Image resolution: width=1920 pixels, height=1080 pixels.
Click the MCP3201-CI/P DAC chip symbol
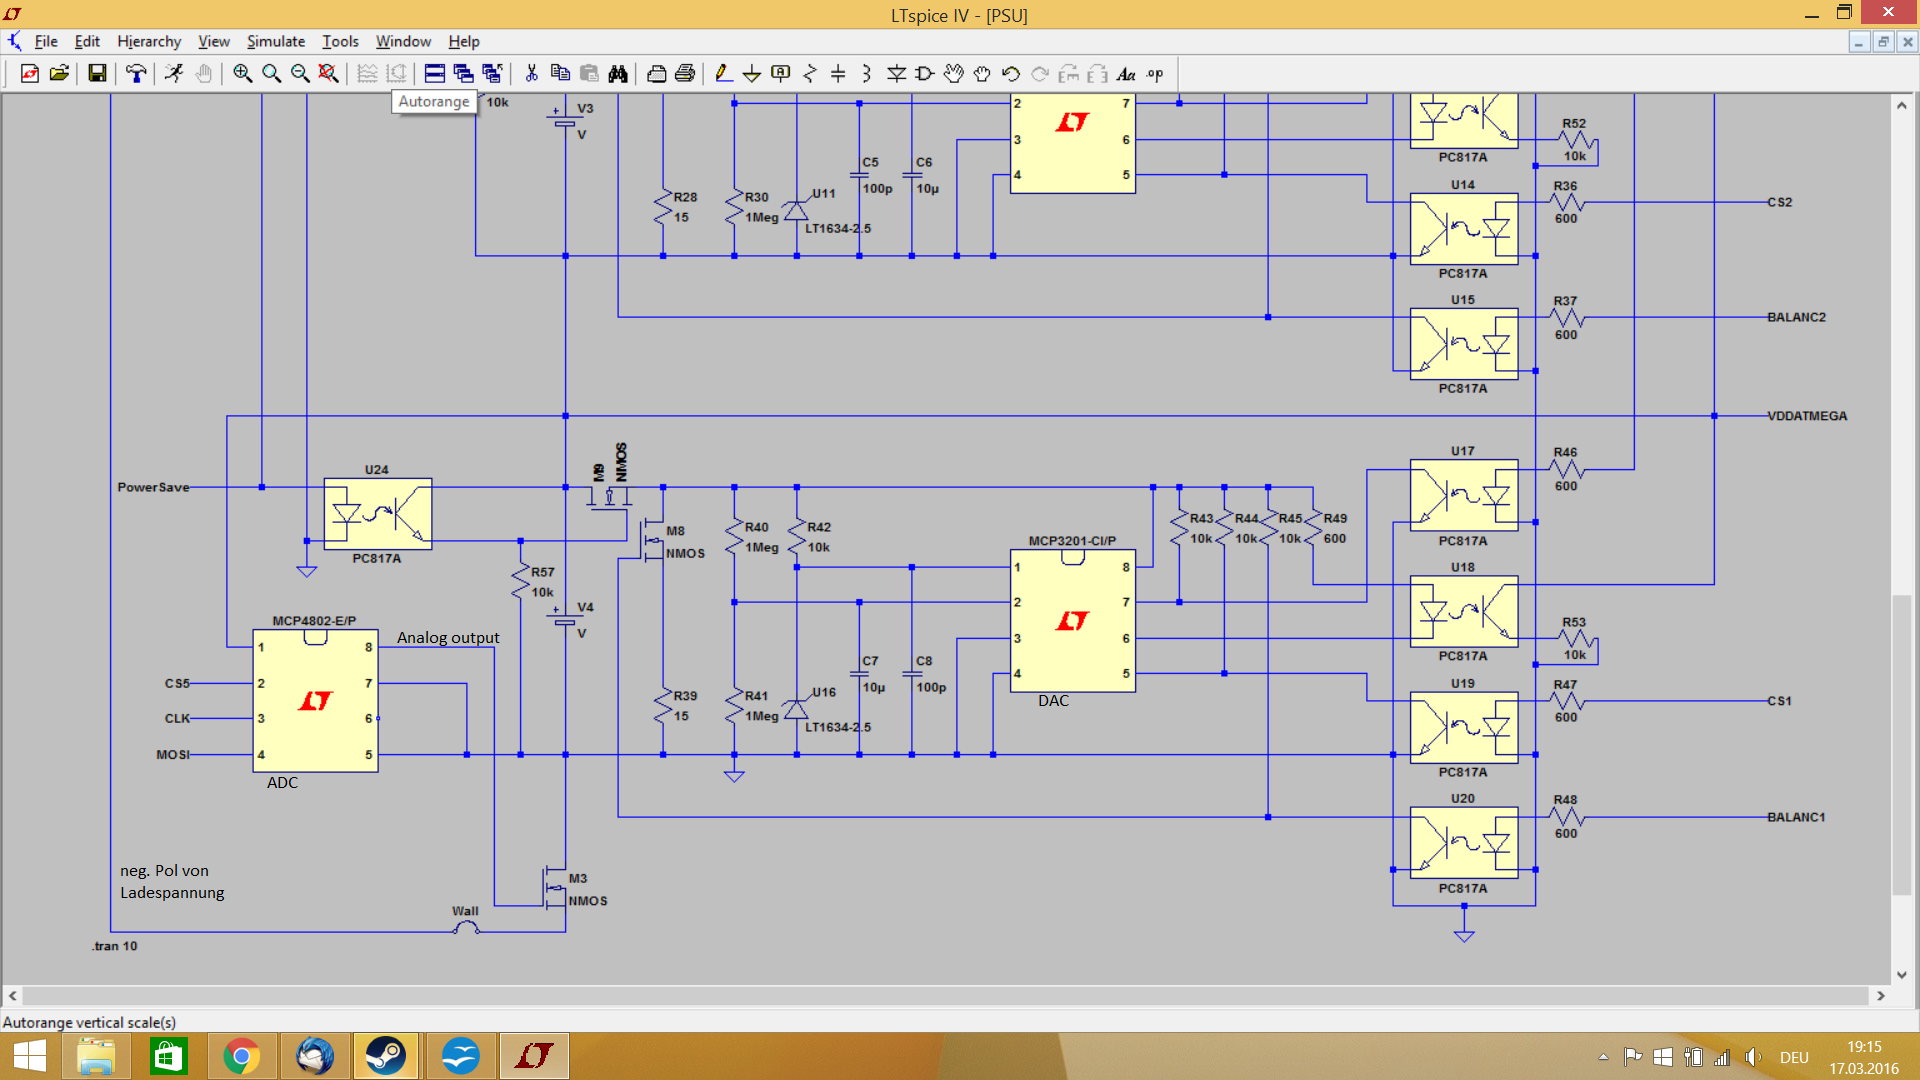[x=1072, y=620]
